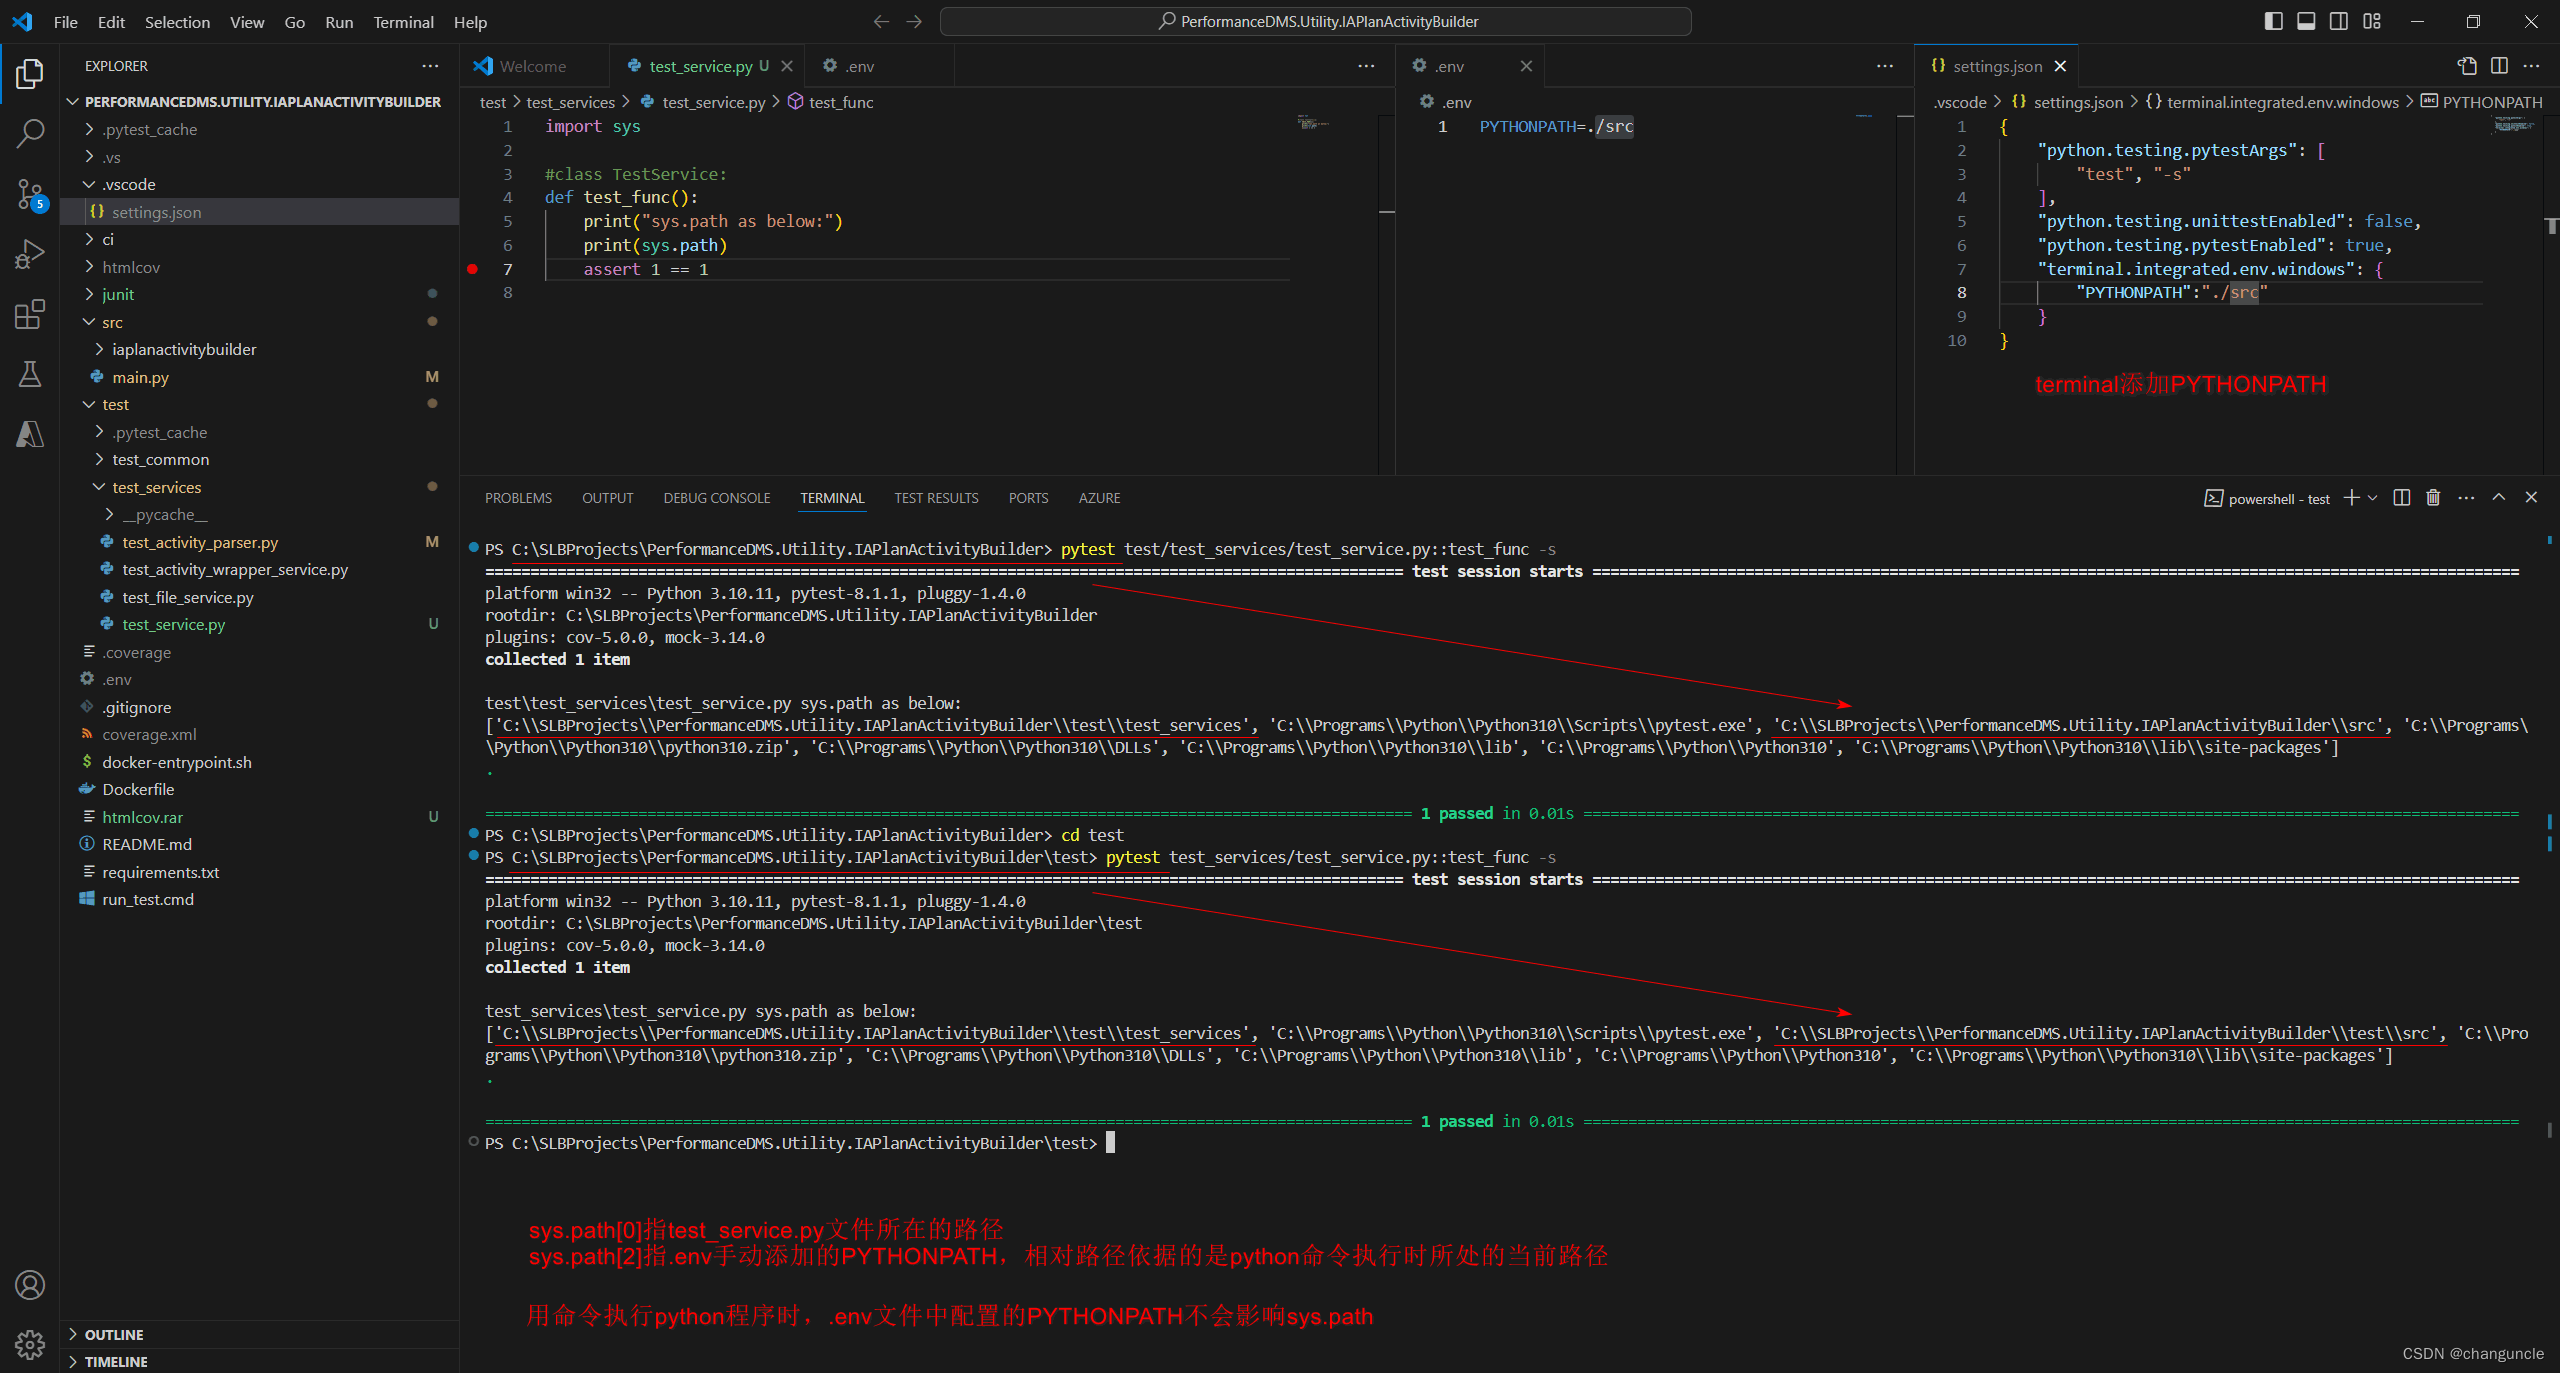Open Source Control view with badge
This screenshot has width=2560, height=1373.
click(30, 194)
